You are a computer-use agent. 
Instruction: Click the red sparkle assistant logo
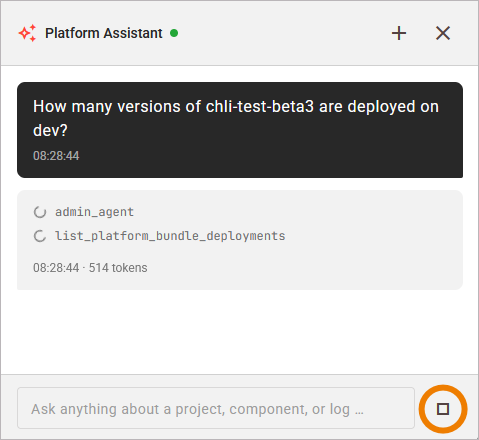27,33
